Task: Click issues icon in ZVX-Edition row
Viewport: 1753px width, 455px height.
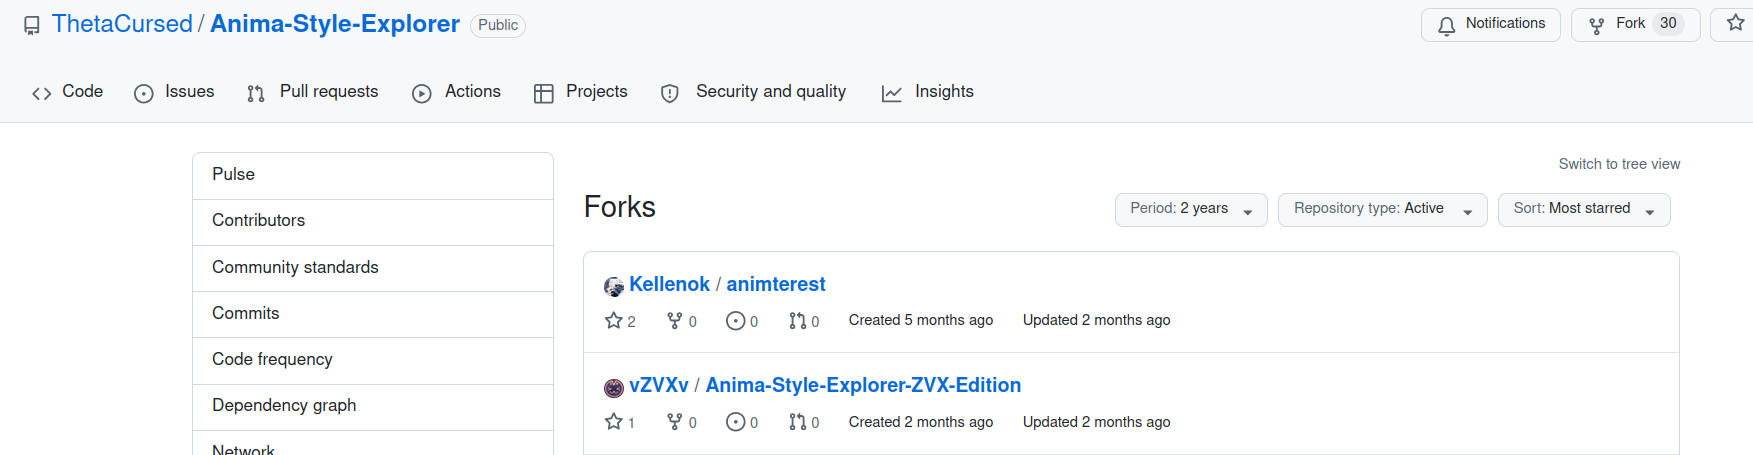Action: pyautogui.click(x=735, y=422)
